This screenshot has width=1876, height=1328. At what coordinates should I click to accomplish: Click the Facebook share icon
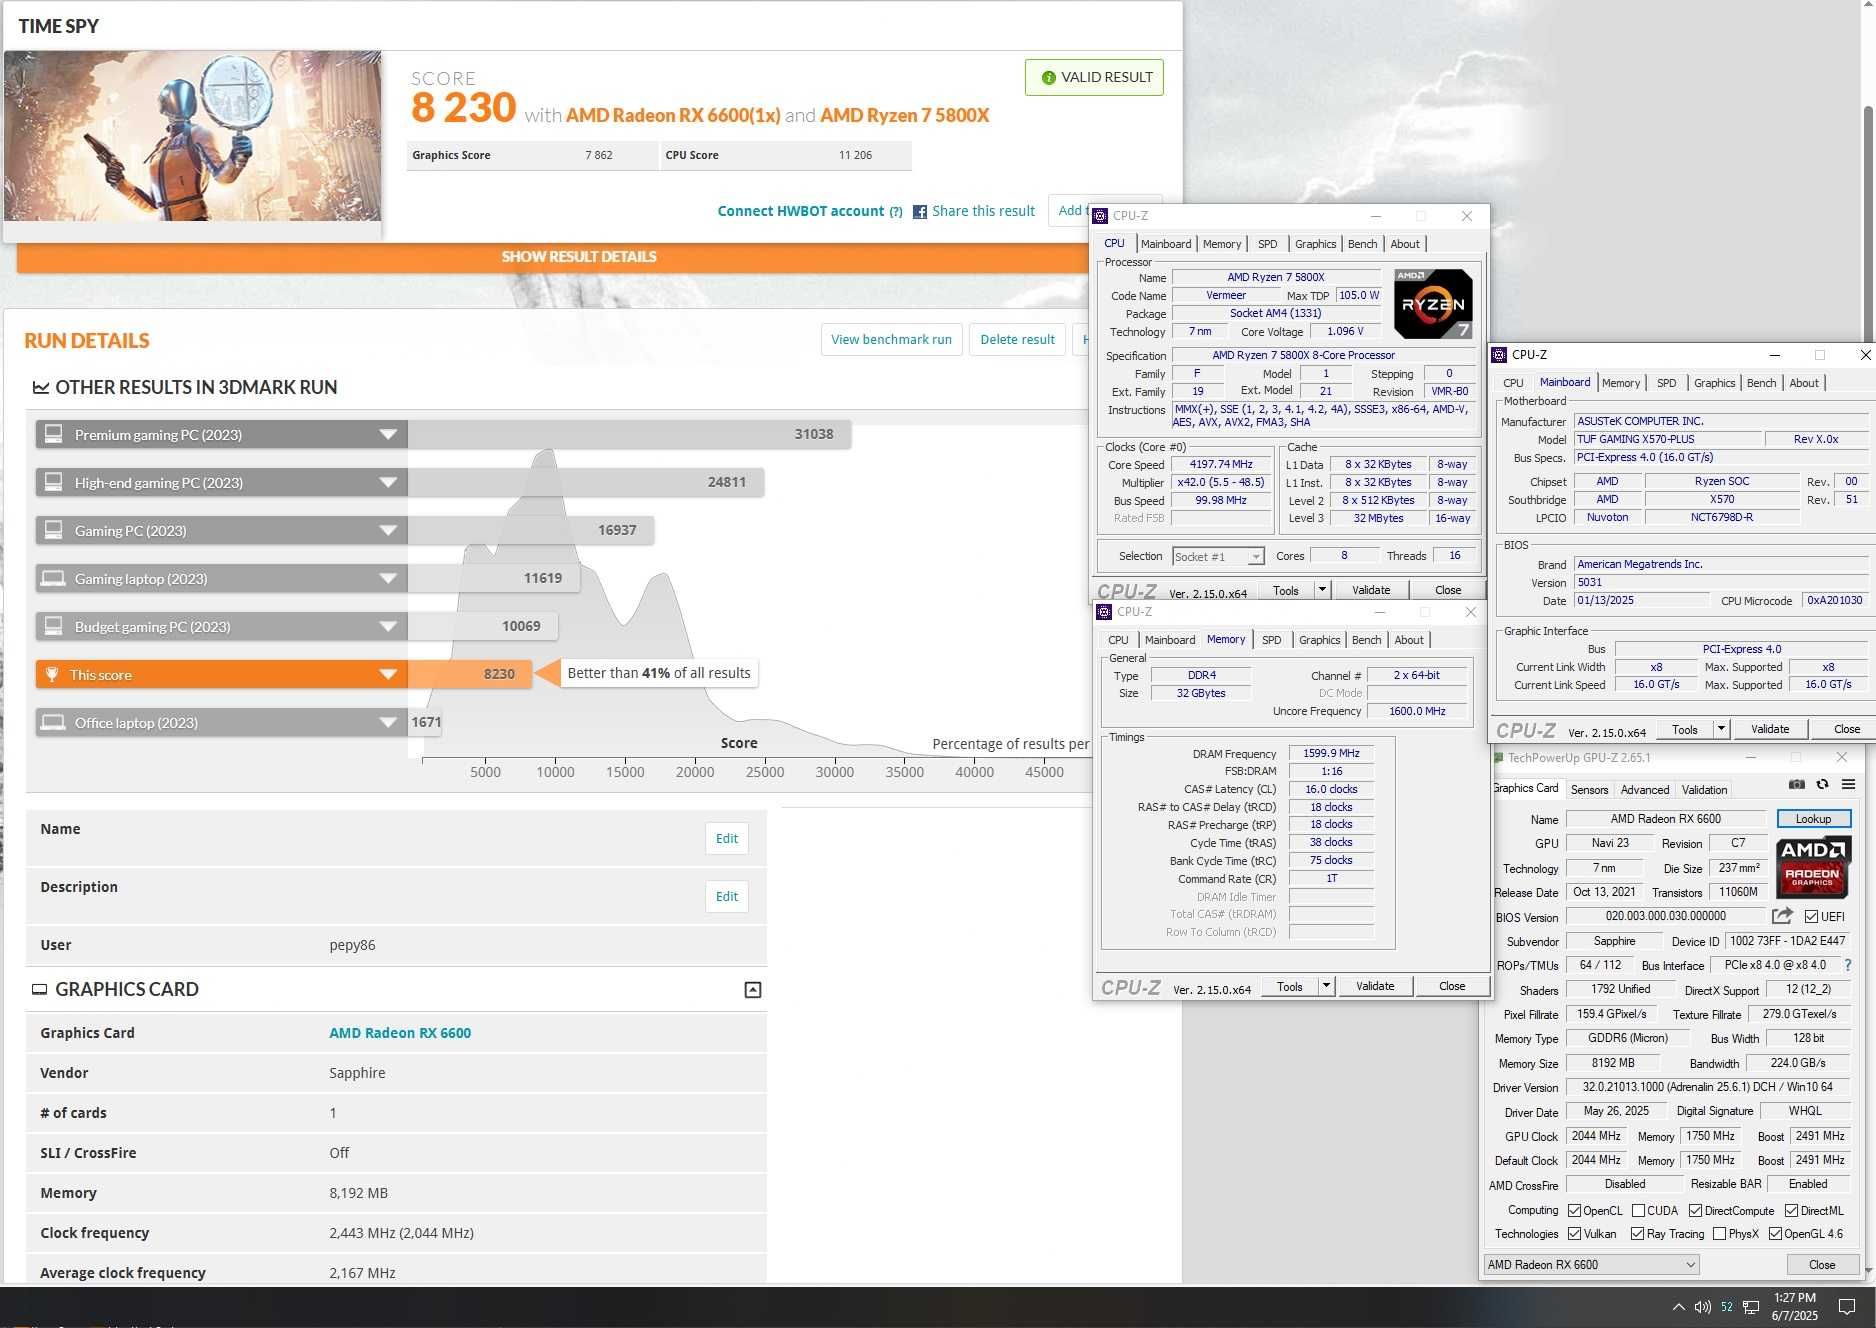click(x=920, y=212)
